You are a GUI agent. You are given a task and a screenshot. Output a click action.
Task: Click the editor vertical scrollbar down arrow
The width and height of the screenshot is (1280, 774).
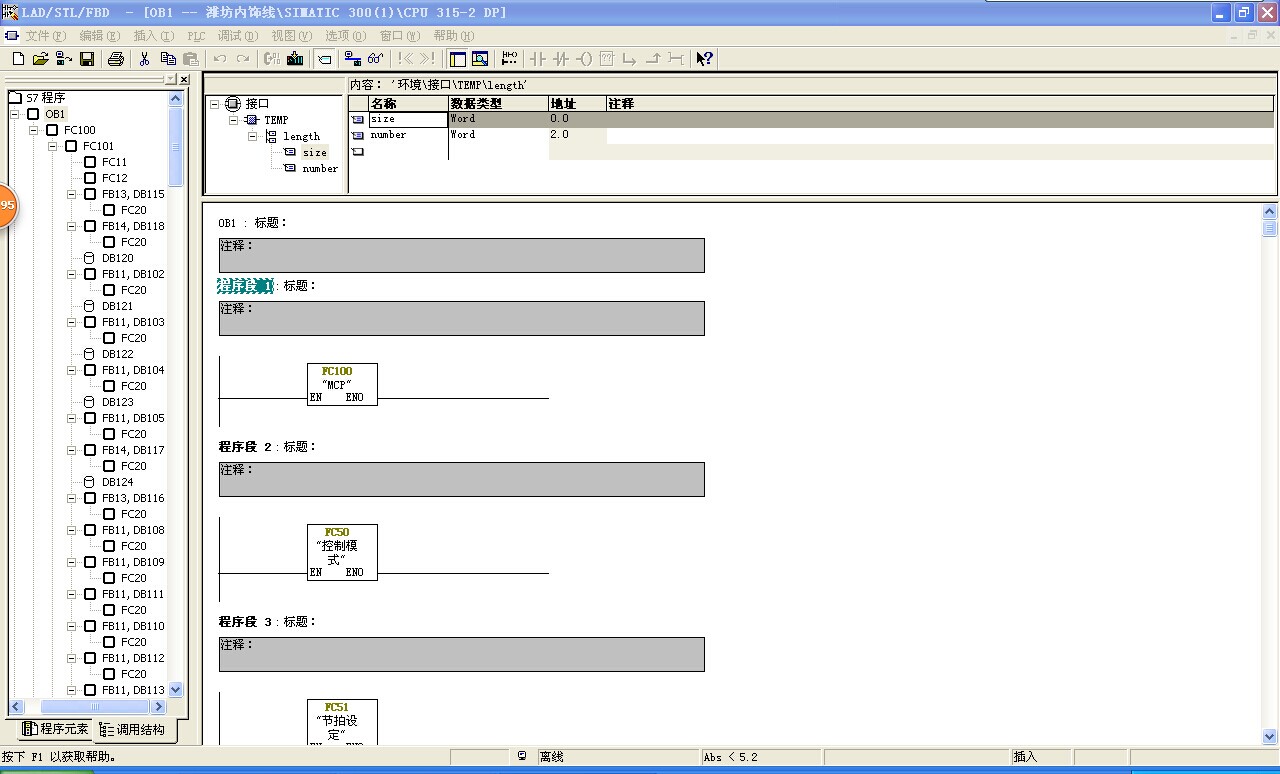pos(1270,738)
